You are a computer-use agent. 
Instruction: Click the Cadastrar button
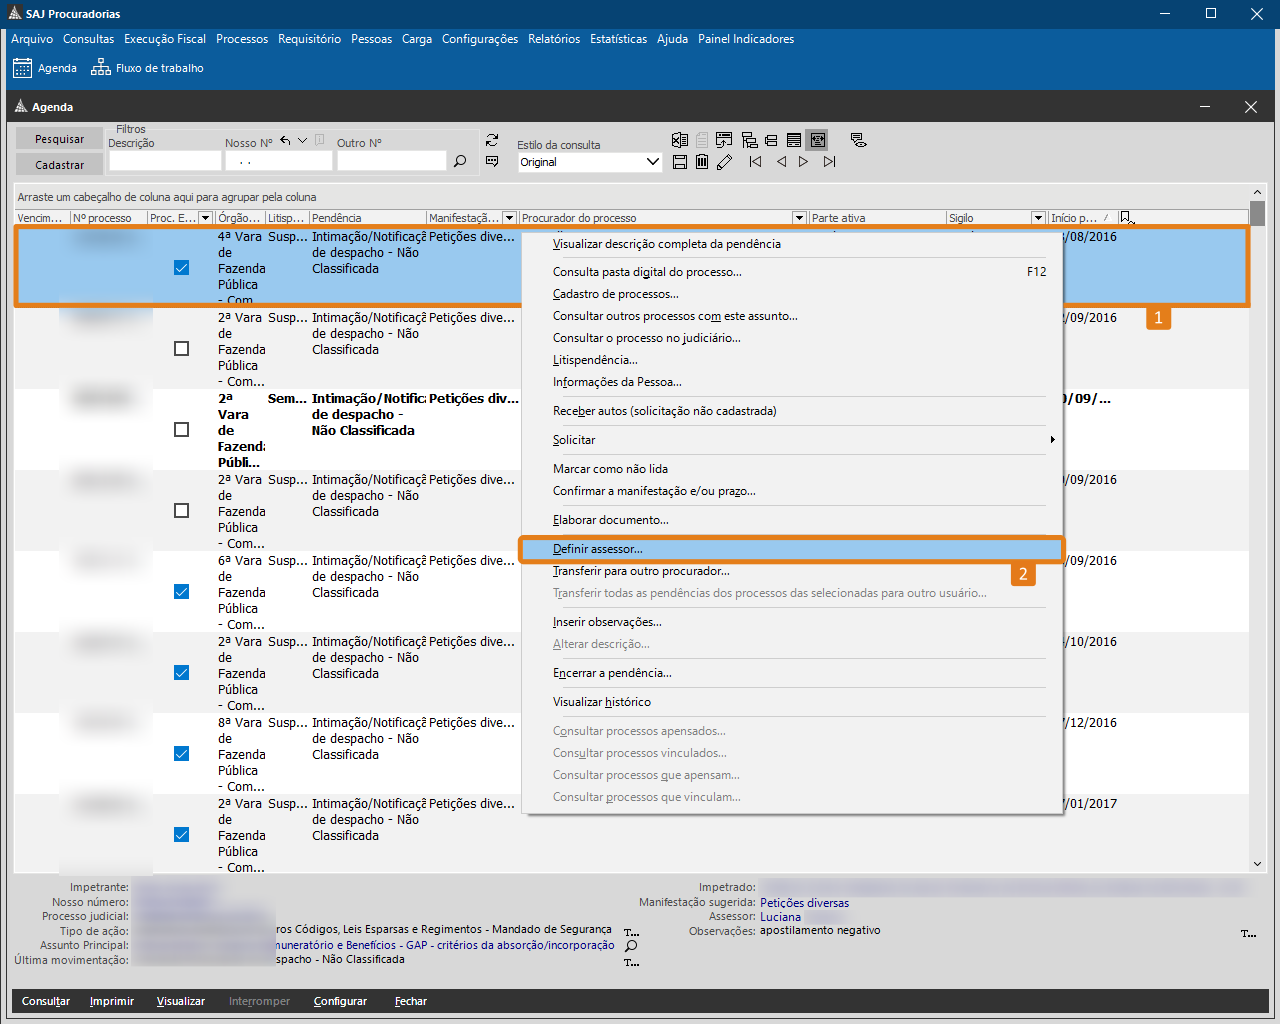(x=60, y=165)
